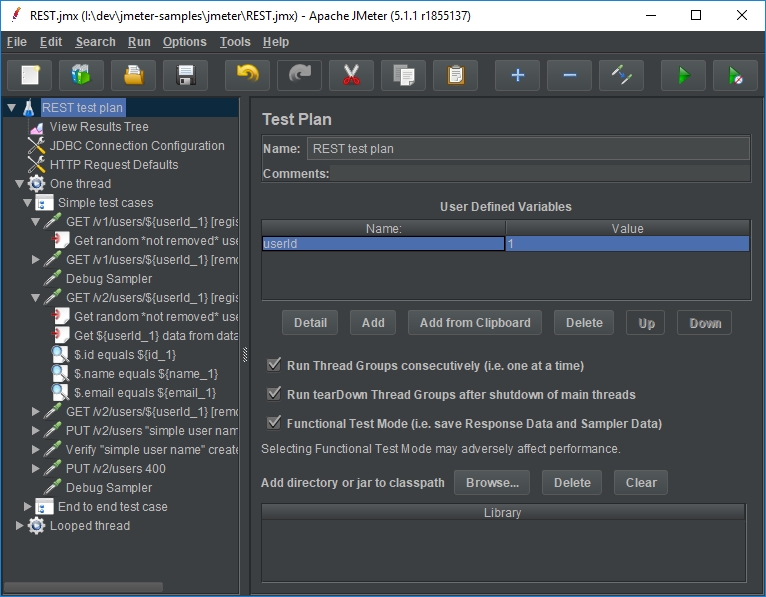Click Add from Clipboard button
This screenshot has width=766, height=597.
(475, 322)
